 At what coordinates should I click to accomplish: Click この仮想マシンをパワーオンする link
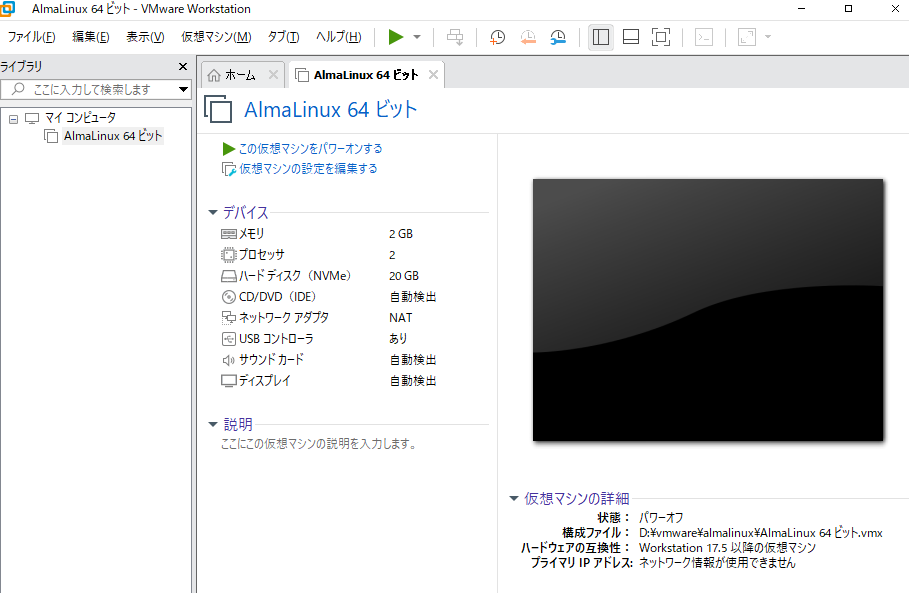[310, 149]
